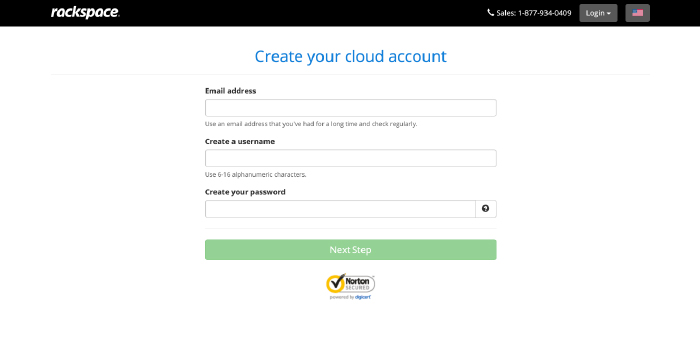The width and height of the screenshot is (700, 360).
Task: Focus the Email address input field
Action: [350, 108]
